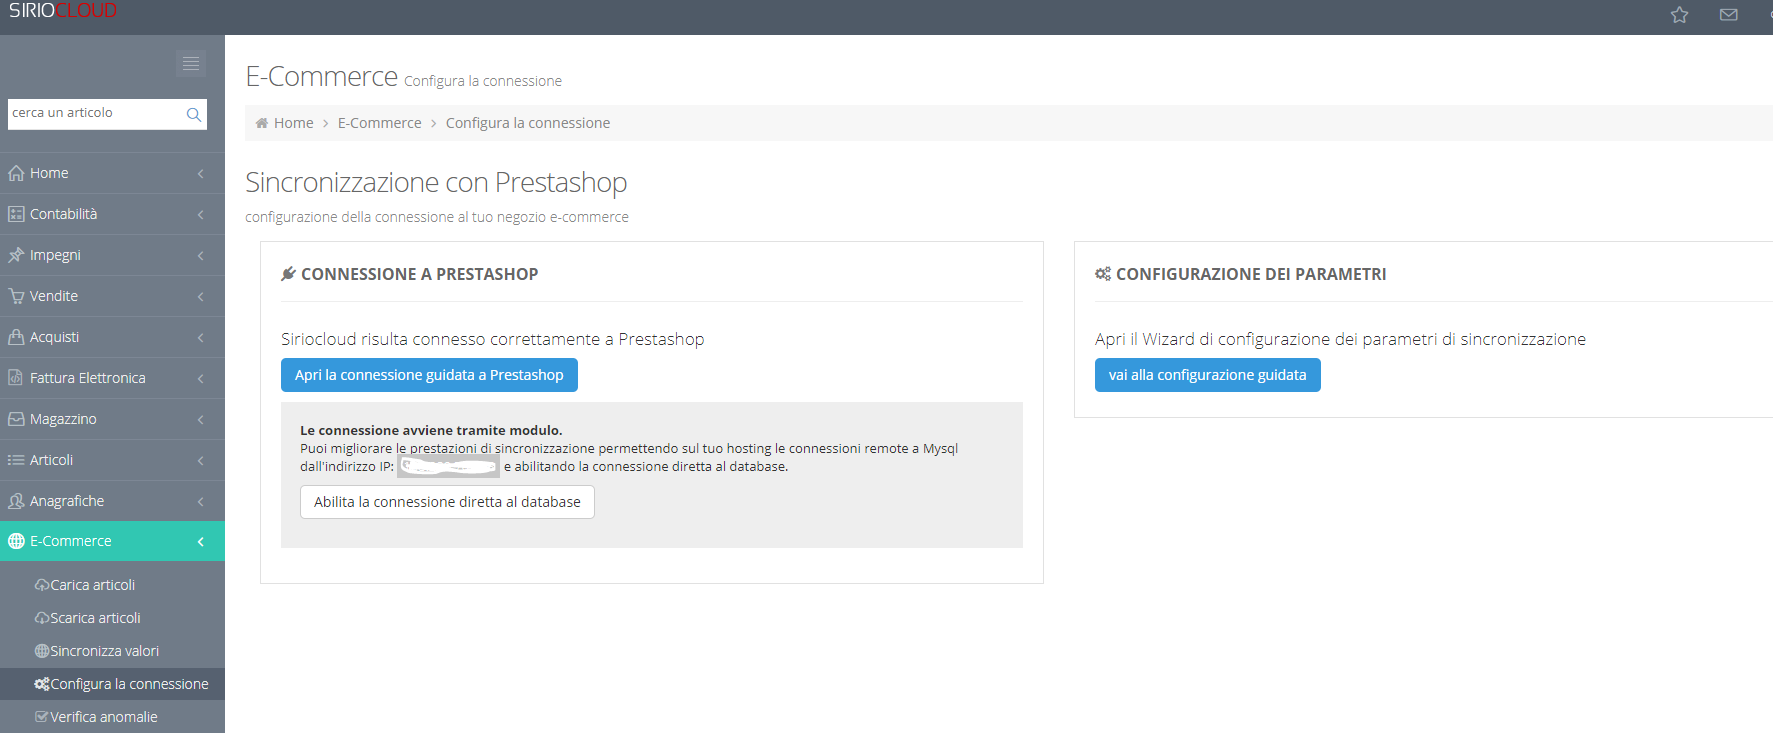Click 'Sincronizzazione con Prestashop' heading
Viewport: 1773px width, 733px height.
click(x=436, y=182)
